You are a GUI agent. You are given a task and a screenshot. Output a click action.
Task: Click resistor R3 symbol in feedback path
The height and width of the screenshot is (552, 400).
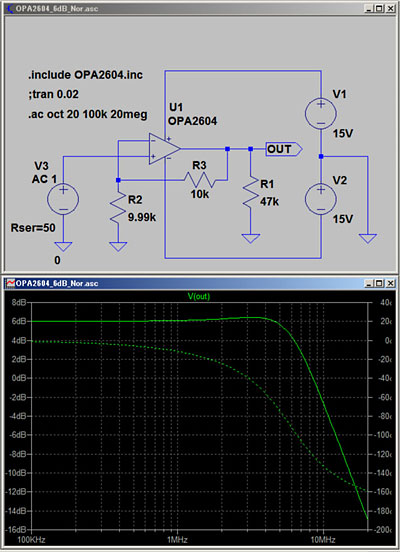point(200,180)
